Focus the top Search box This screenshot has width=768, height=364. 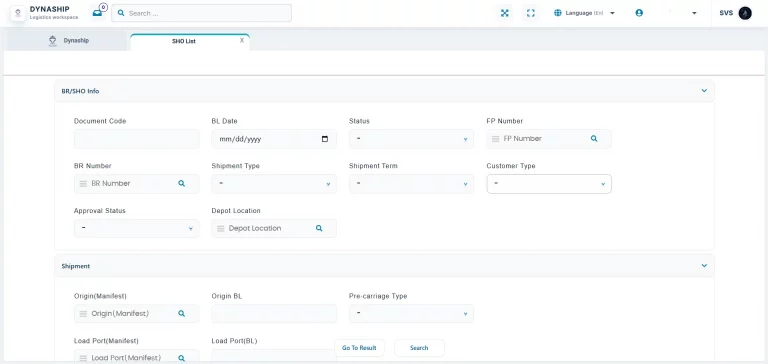[x=201, y=13]
